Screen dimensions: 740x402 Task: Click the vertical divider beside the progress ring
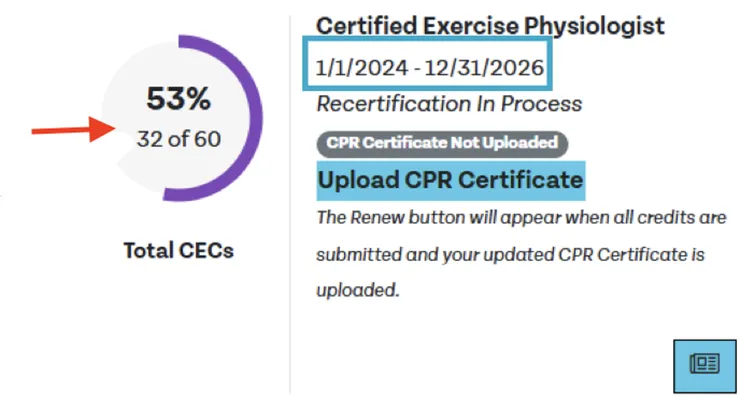[290, 200]
